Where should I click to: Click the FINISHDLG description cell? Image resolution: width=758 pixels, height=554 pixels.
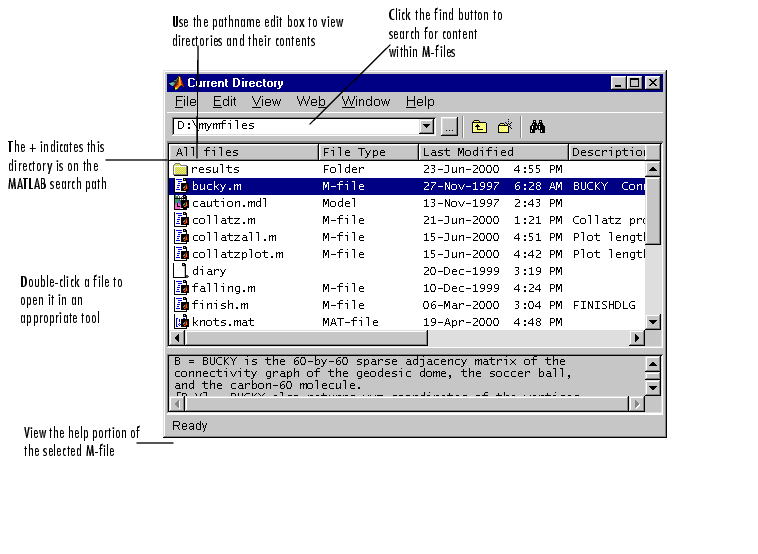604,305
